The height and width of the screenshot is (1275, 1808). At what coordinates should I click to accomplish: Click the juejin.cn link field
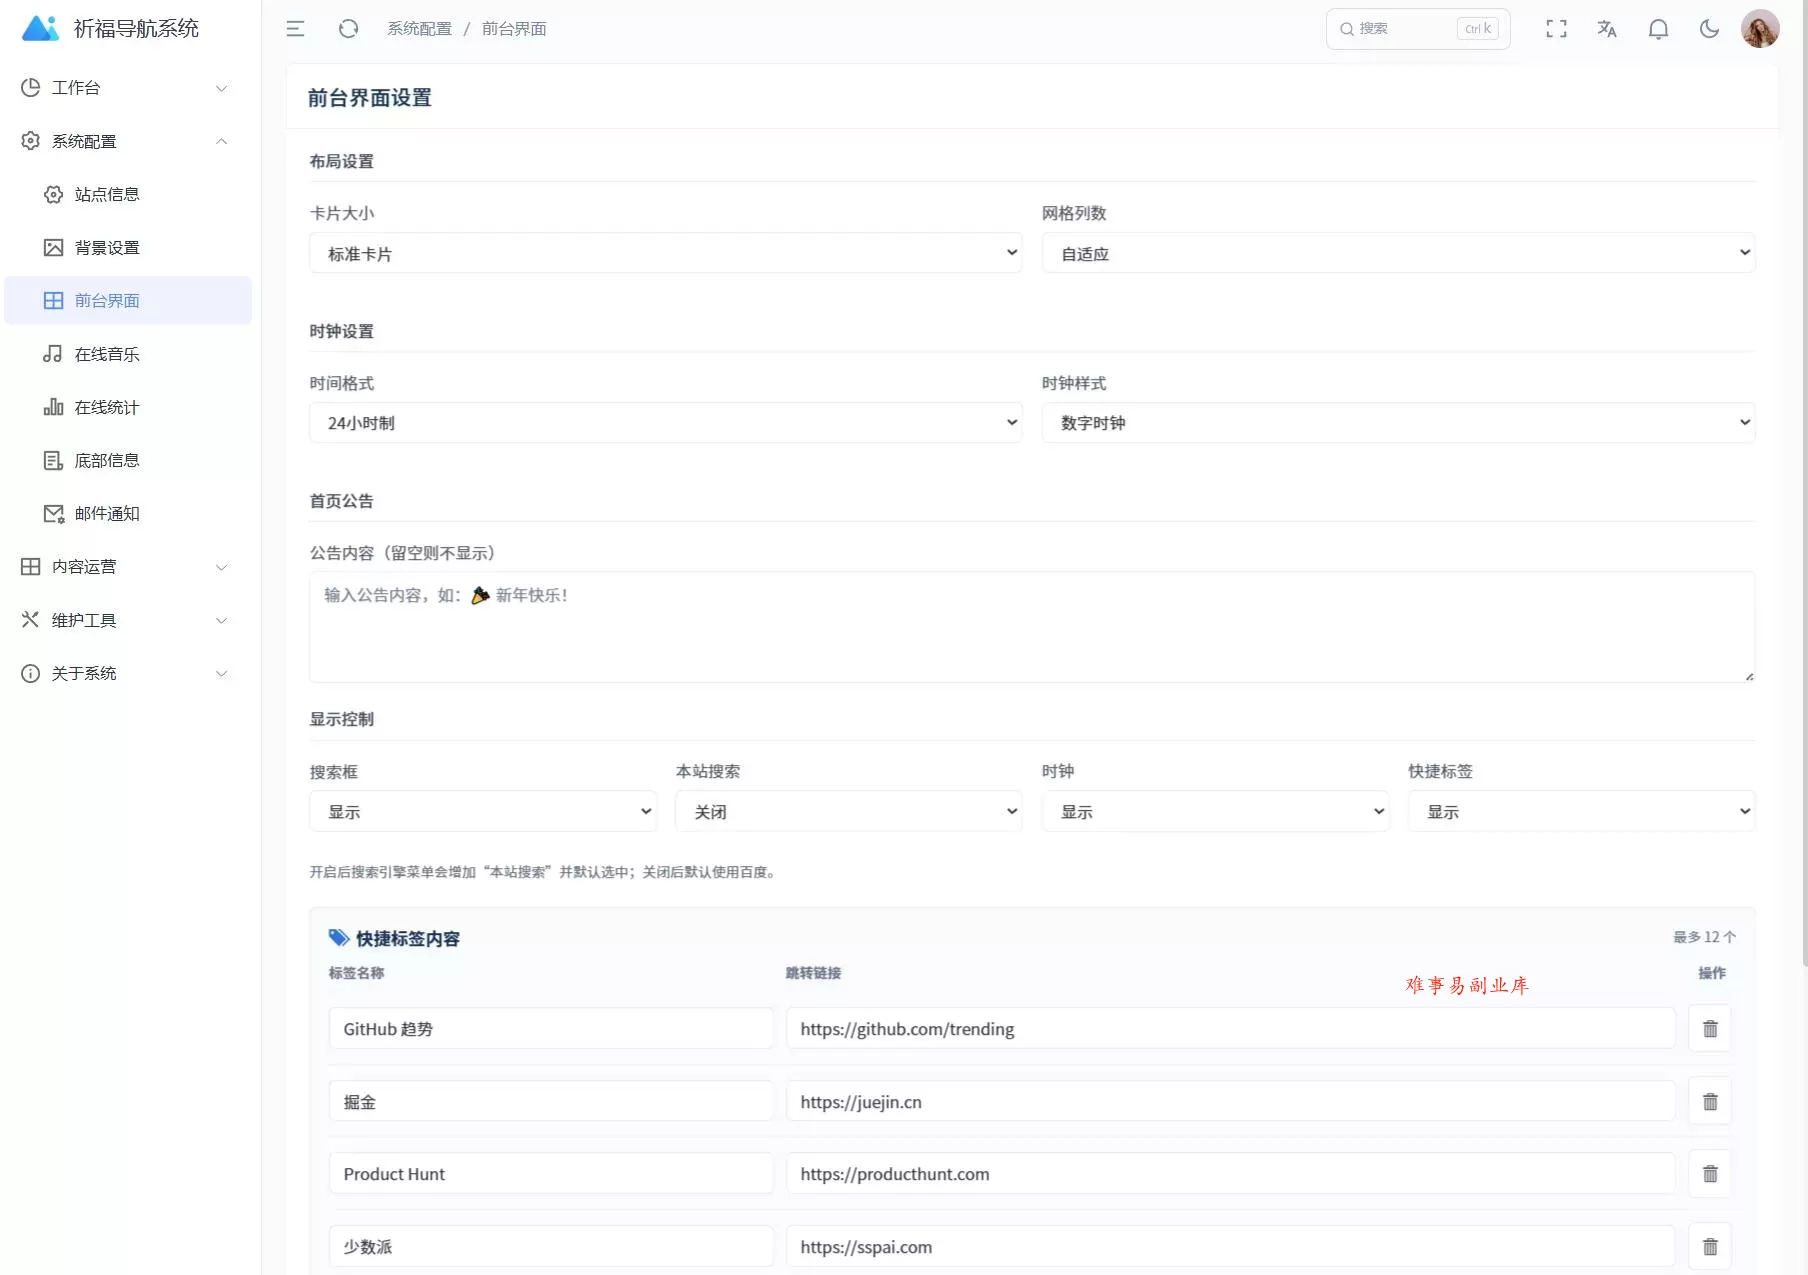tap(1231, 1102)
